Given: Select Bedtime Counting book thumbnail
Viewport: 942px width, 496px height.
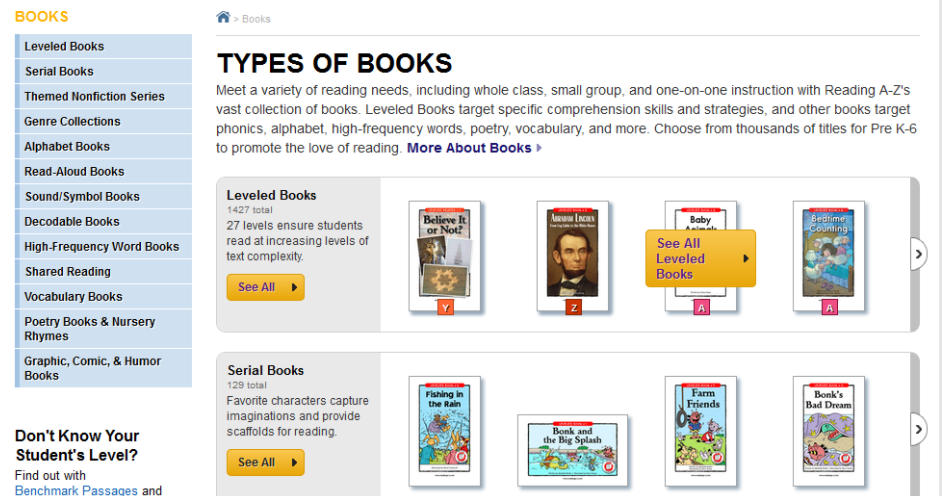Looking at the screenshot, I should [x=829, y=250].
